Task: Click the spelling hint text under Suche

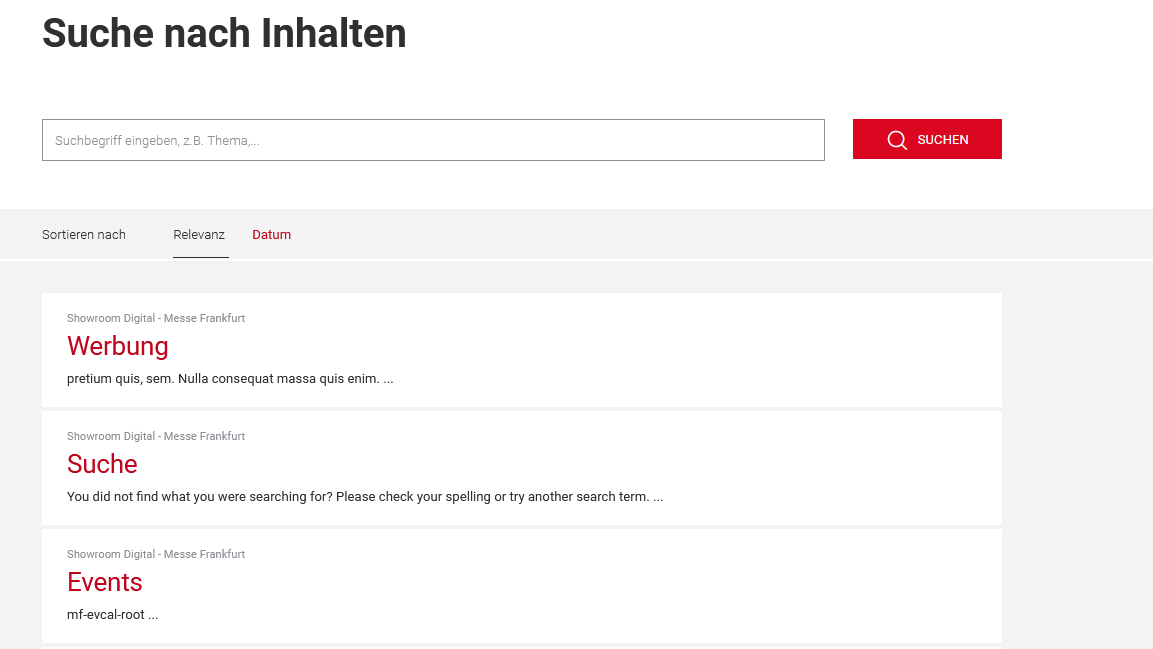Action: [x=365, y=496]
